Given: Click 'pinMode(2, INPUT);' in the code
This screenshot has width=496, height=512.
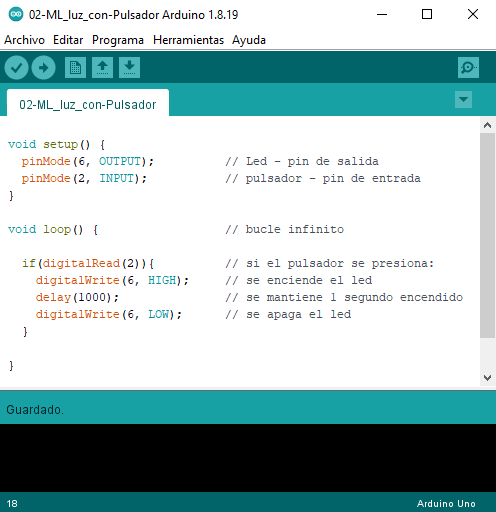Looking at the screenshot, I should pyautogui.click(x=84, y=178).
